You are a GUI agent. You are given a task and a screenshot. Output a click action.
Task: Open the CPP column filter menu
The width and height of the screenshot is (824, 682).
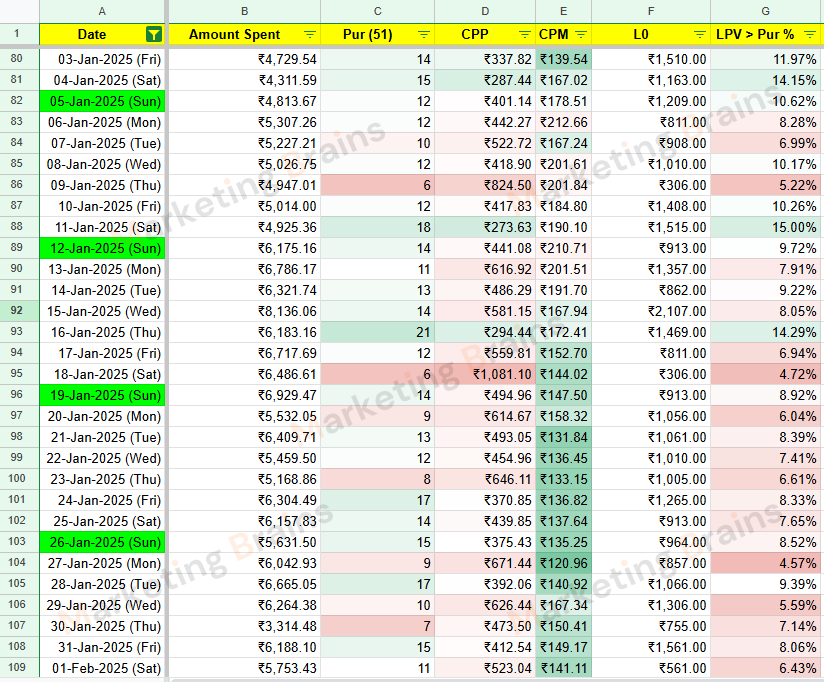click(x=524, y=35)
